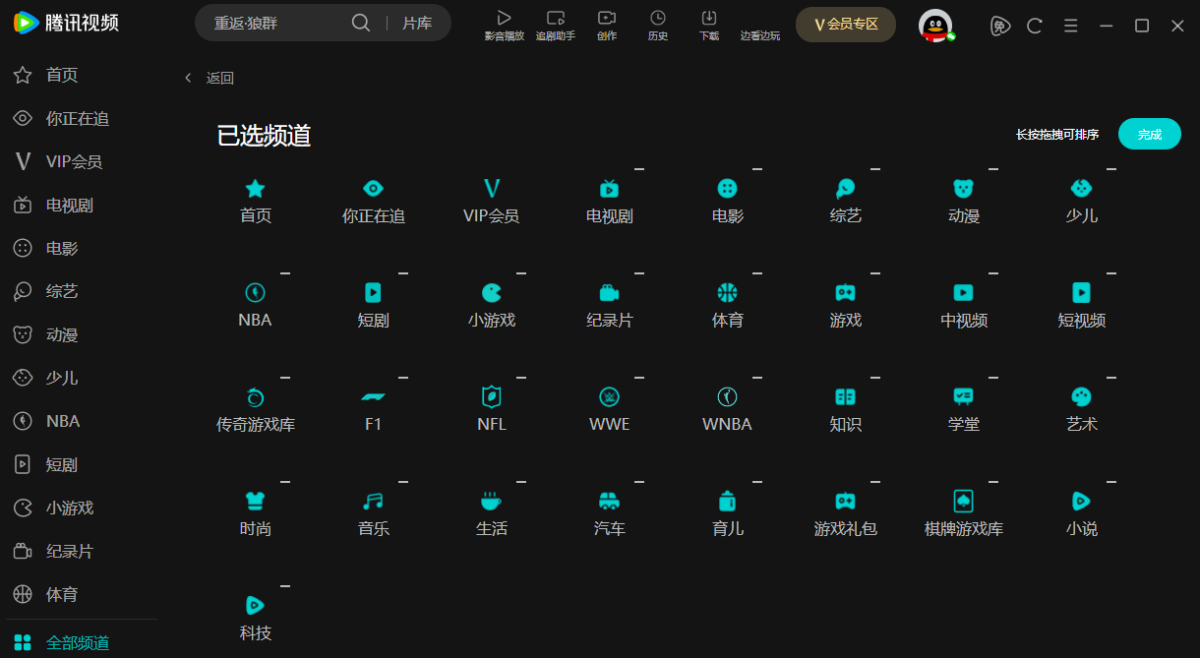
Task: Open the 片库 library selector
Action: coord(417,23)
